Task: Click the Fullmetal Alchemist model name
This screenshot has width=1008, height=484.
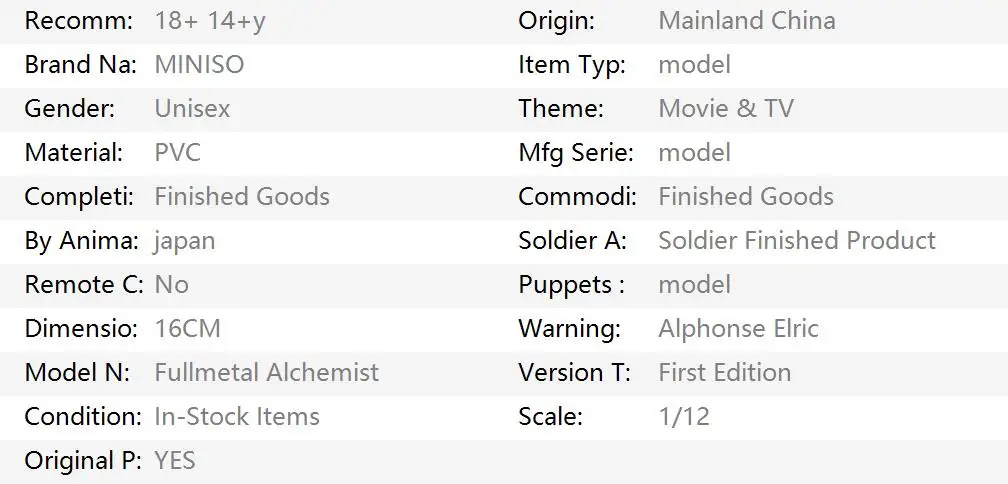Action: pyautogui.click(x=267, y=373)
